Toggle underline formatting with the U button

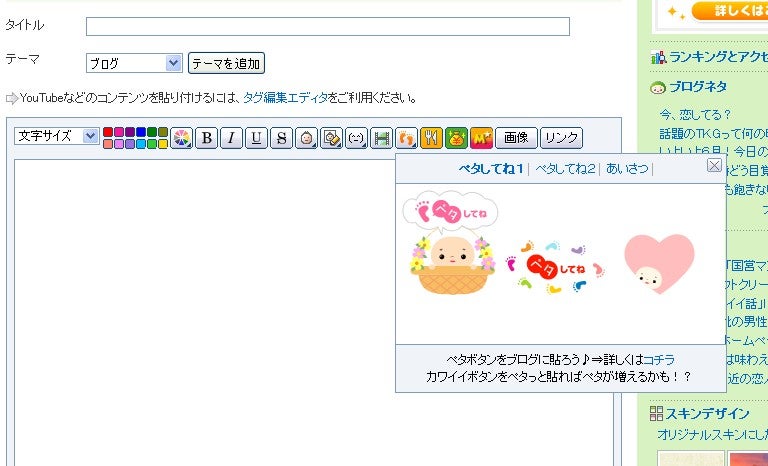point(256,138)
